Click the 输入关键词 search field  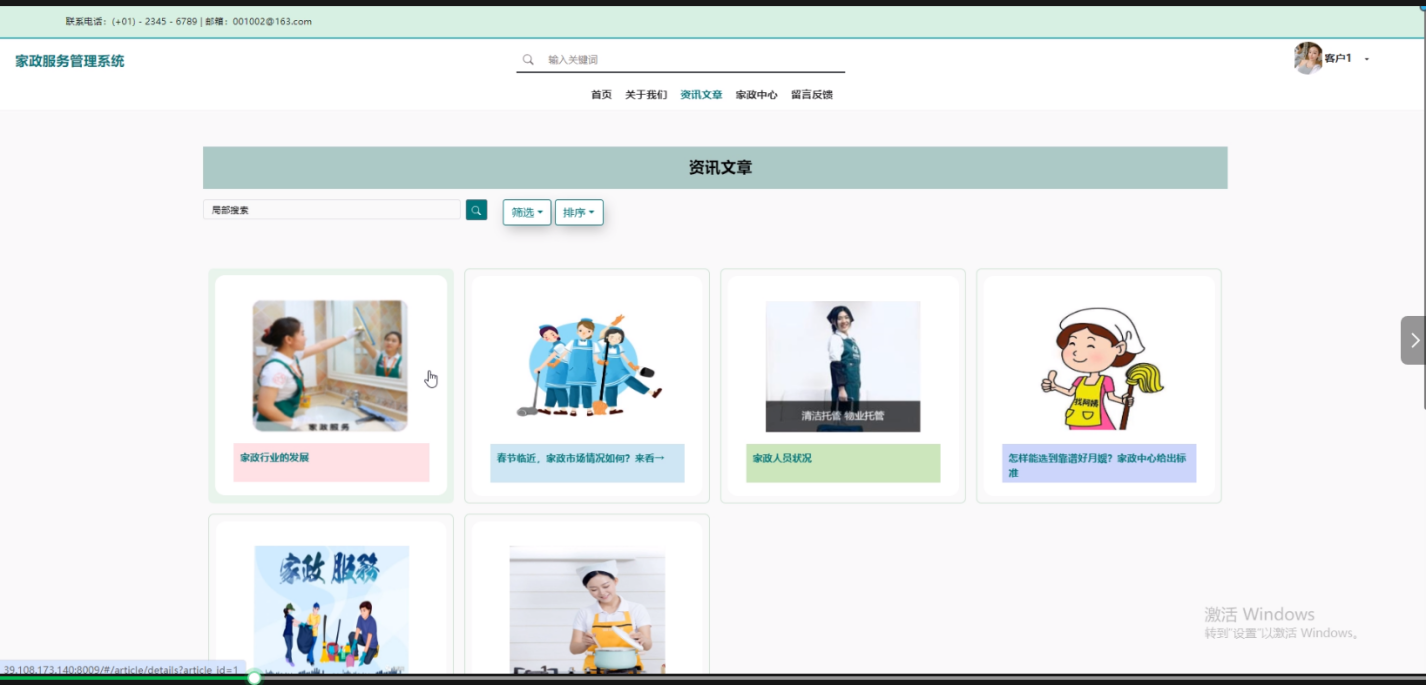[x=695, y=60]
